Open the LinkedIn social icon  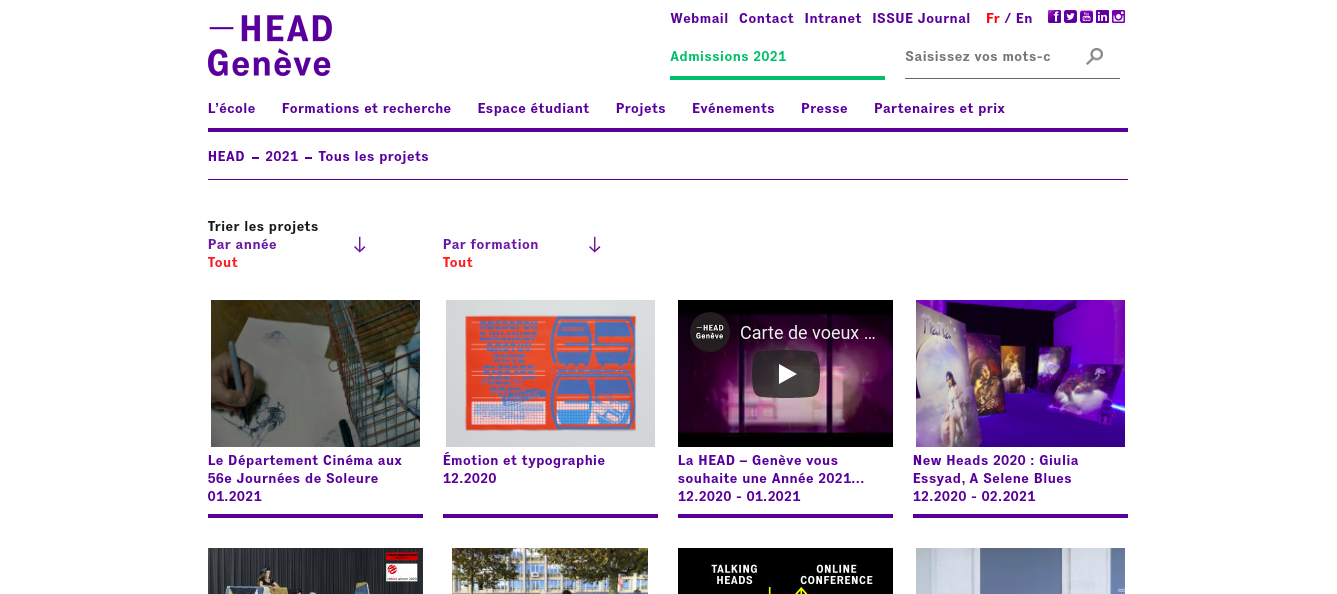coord(1102,17)
